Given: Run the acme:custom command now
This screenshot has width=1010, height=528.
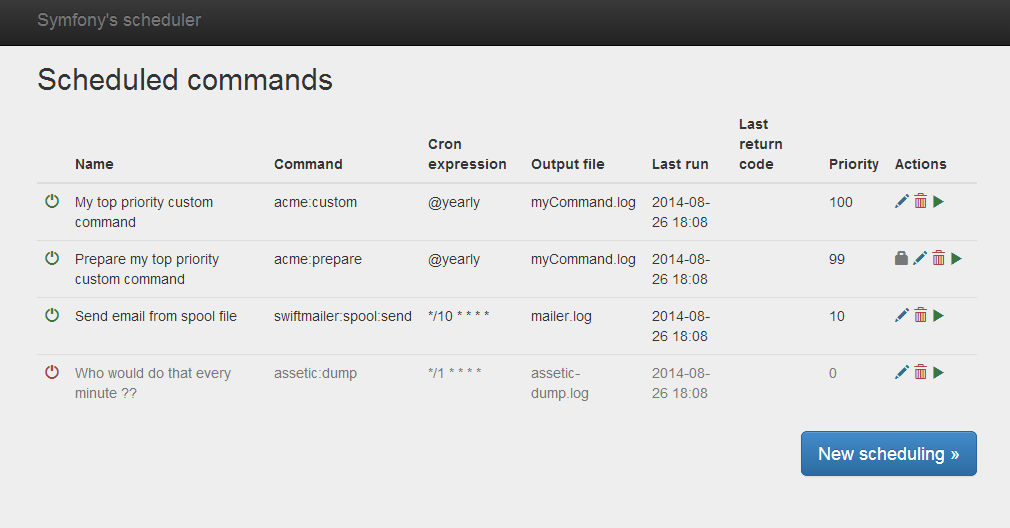Looking at the screenshot, I should [939, 202].
